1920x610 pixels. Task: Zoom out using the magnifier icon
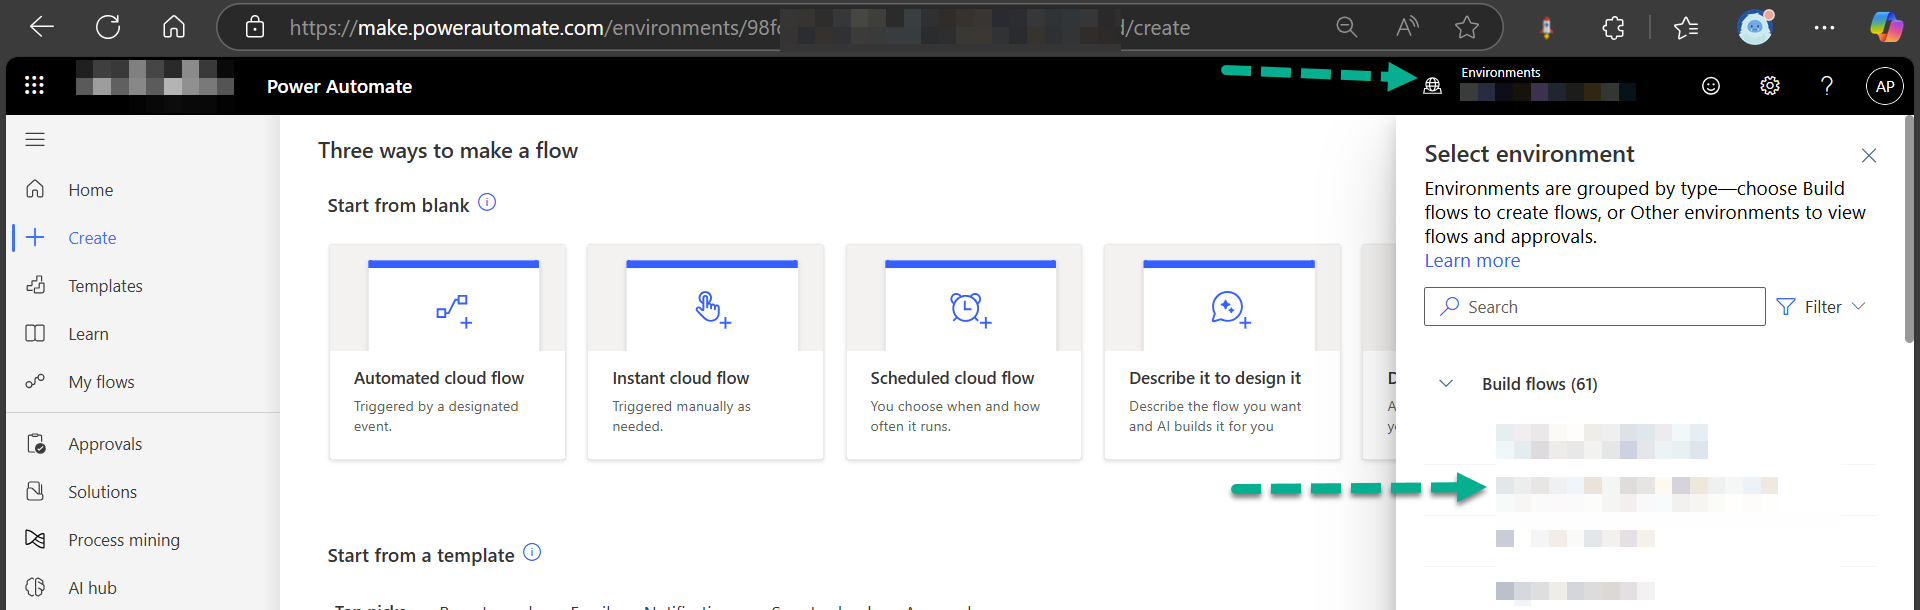pyautogui.click(x=1347, y=27)
